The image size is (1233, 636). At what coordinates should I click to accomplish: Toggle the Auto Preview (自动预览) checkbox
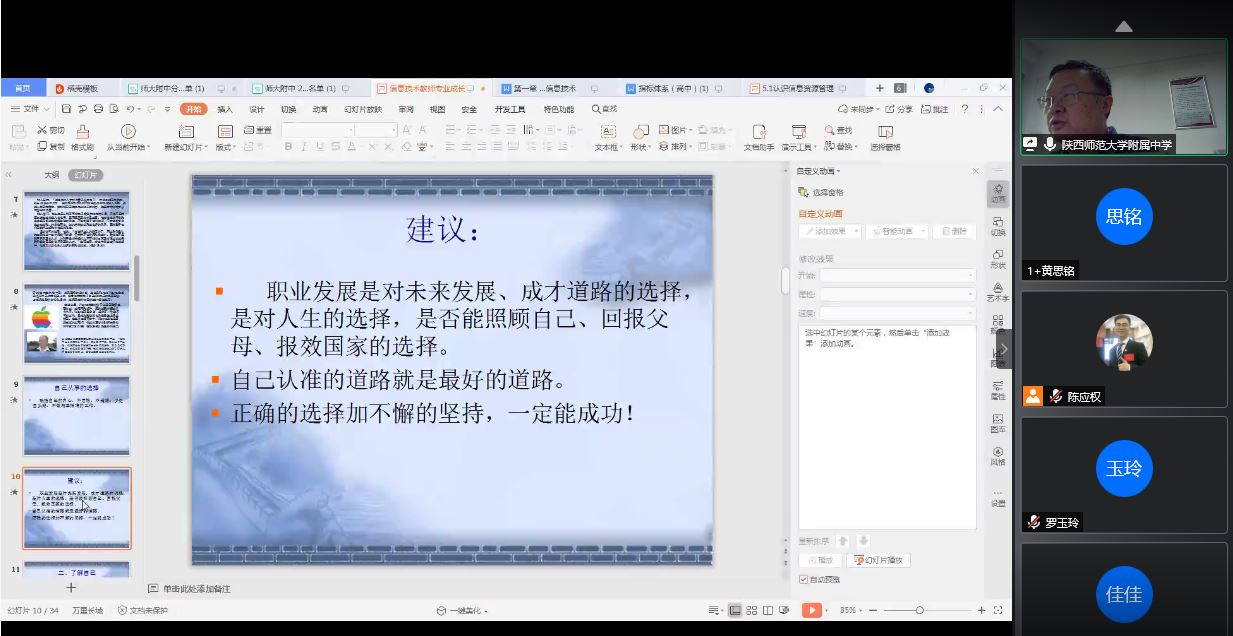coord(804,579)
